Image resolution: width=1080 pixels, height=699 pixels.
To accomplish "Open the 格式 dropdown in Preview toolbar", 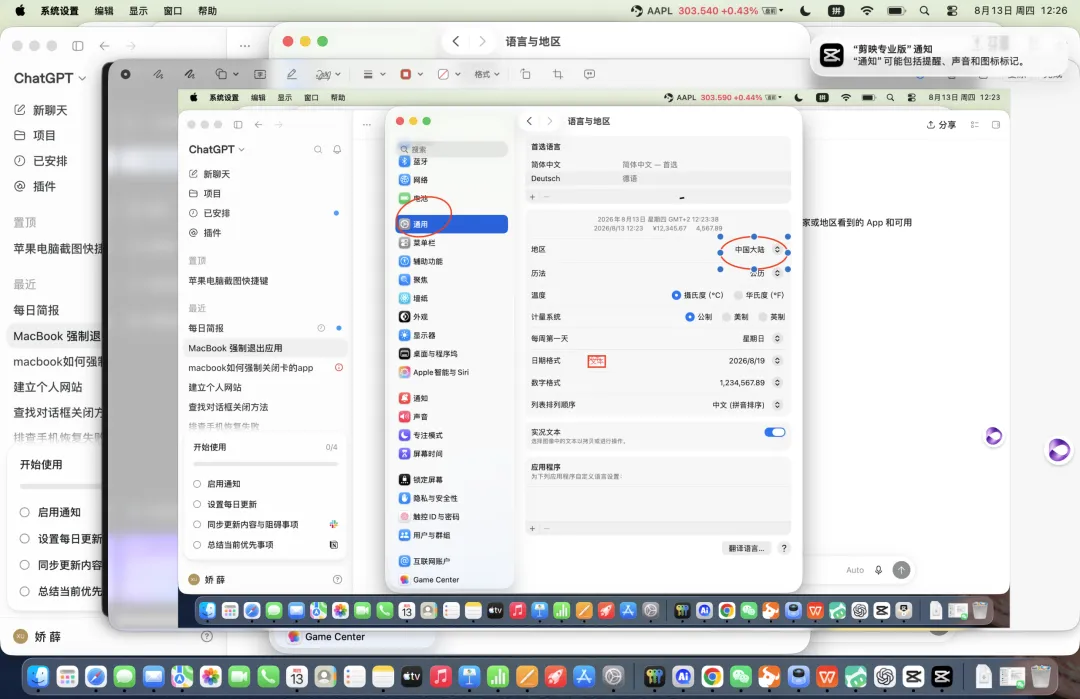I will 486,74.
